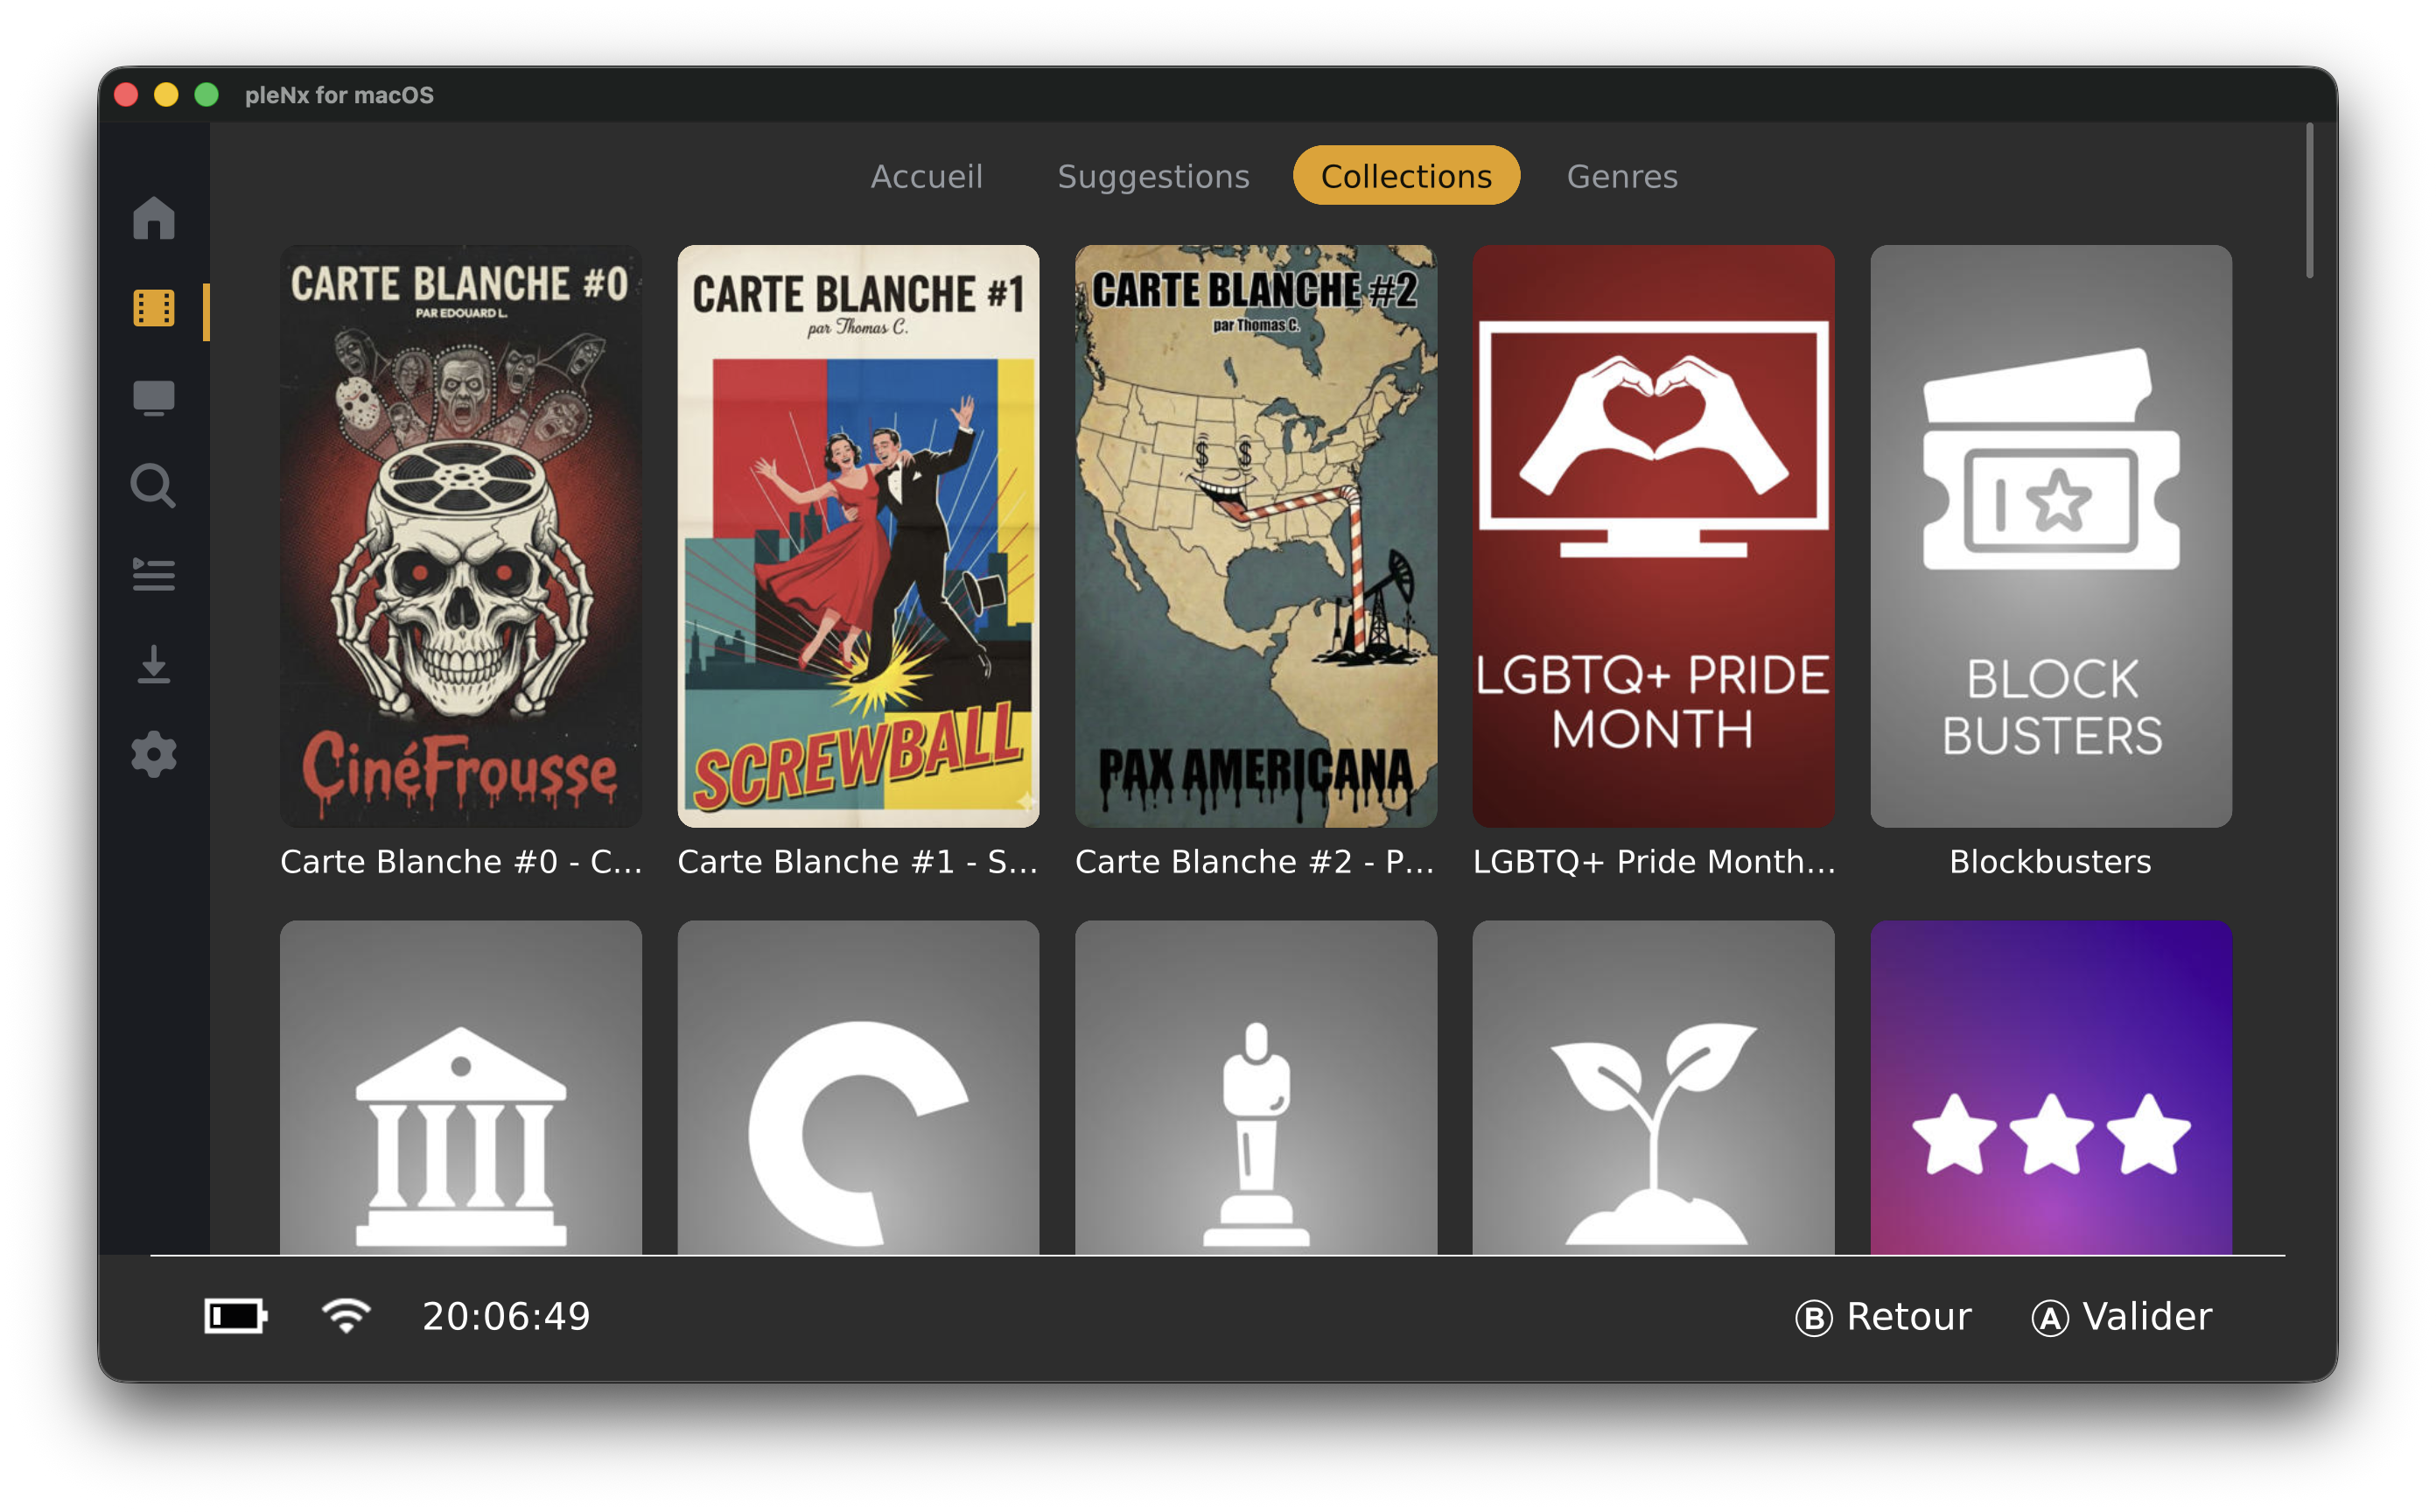This screenshot has height=1512, width=2436.
Task: Click the A button icon beside Valider
Action: (x=2049, y=1318)
